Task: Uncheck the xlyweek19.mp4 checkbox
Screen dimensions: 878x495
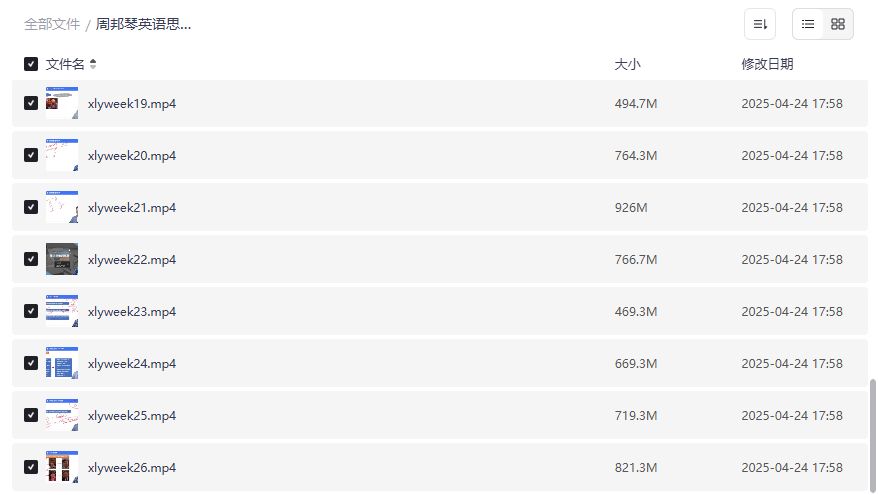Action: 31,103
